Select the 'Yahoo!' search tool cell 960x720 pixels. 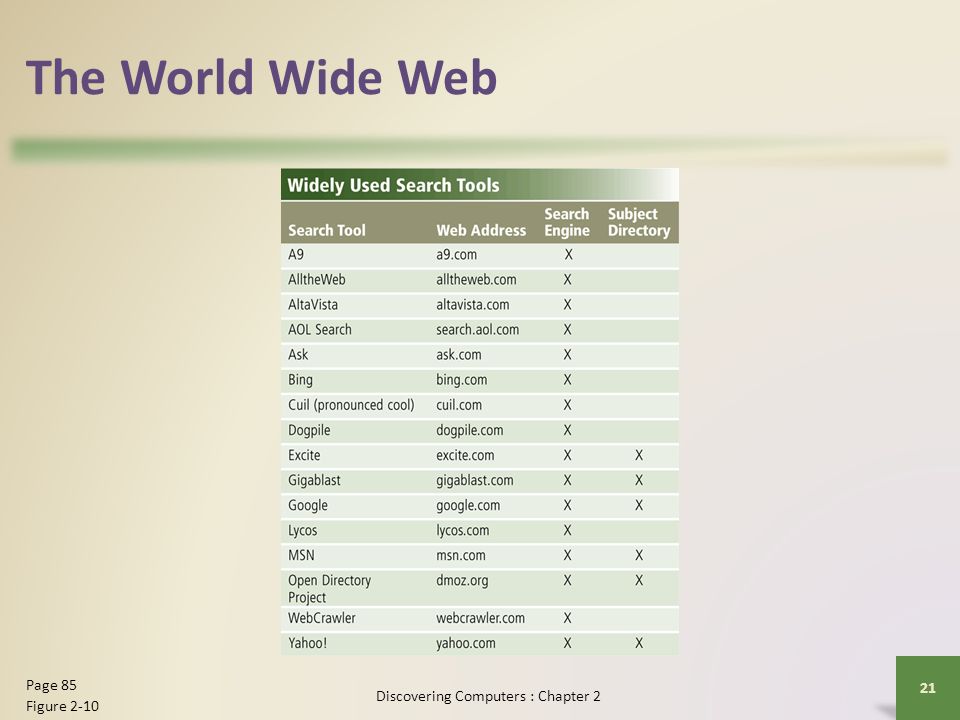pyautogui.click(x=307, y=643)
